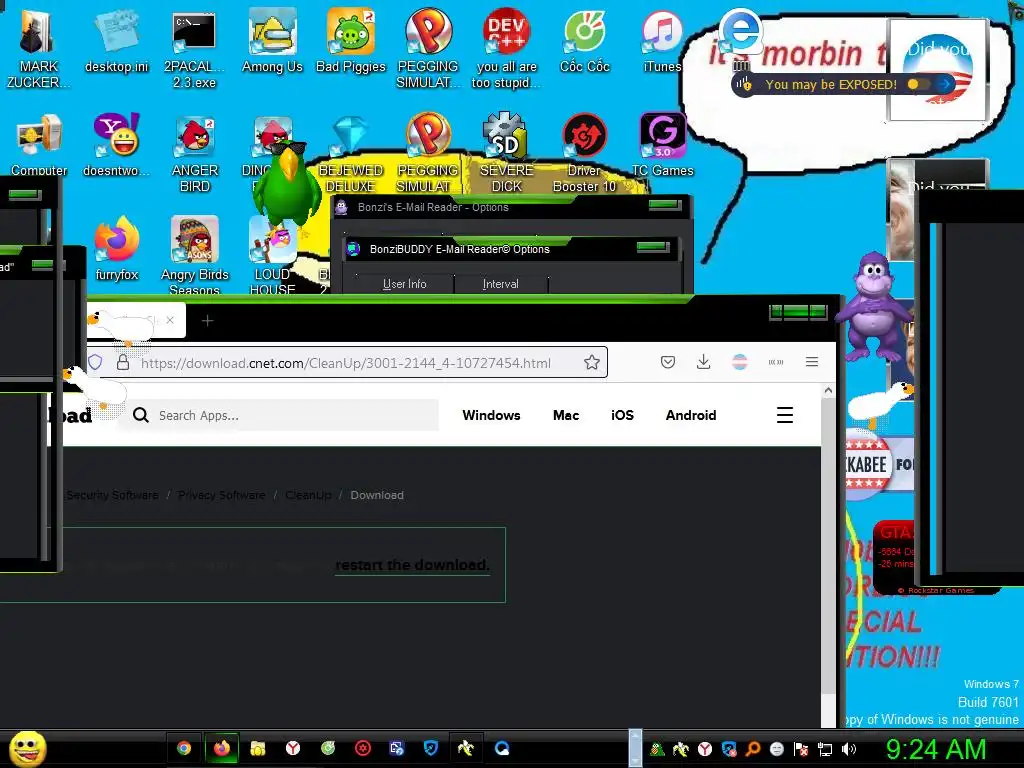This screenshot has width=1024, height=768.
Task: Open the Dev-C++ 'you all are too stupid' shortcut
Action: click(x=506, y=49)
